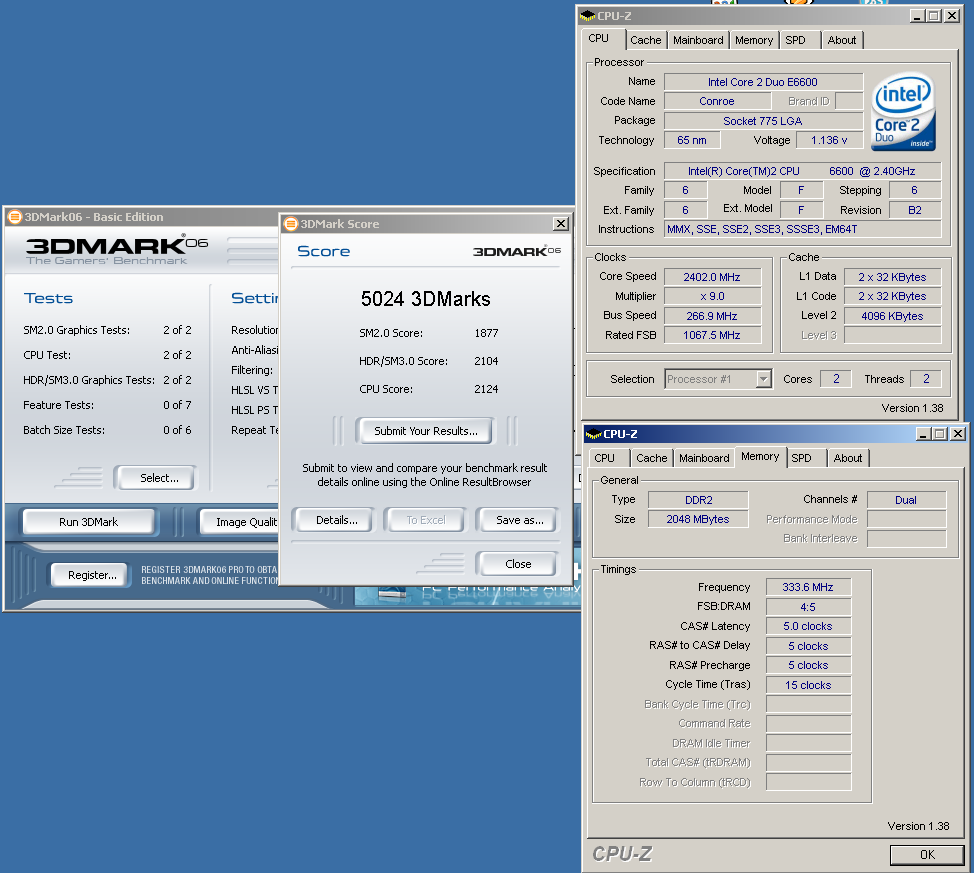Switch to Cache tab in bottom CPU-Z
The image size is (974, 873).
point(652,459)
